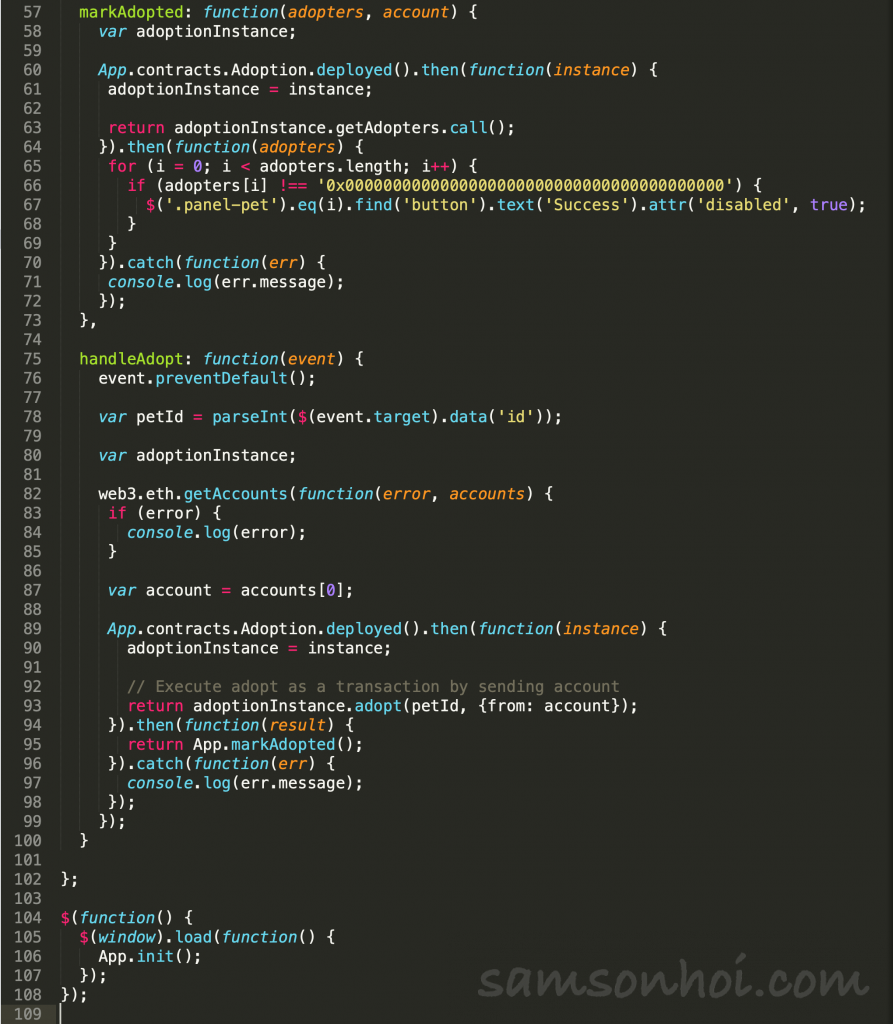The width and height of the screenshot is (893, 1024).
Task: Click the 'handleAdopt' key on line 75
Action: pos(131,359)
